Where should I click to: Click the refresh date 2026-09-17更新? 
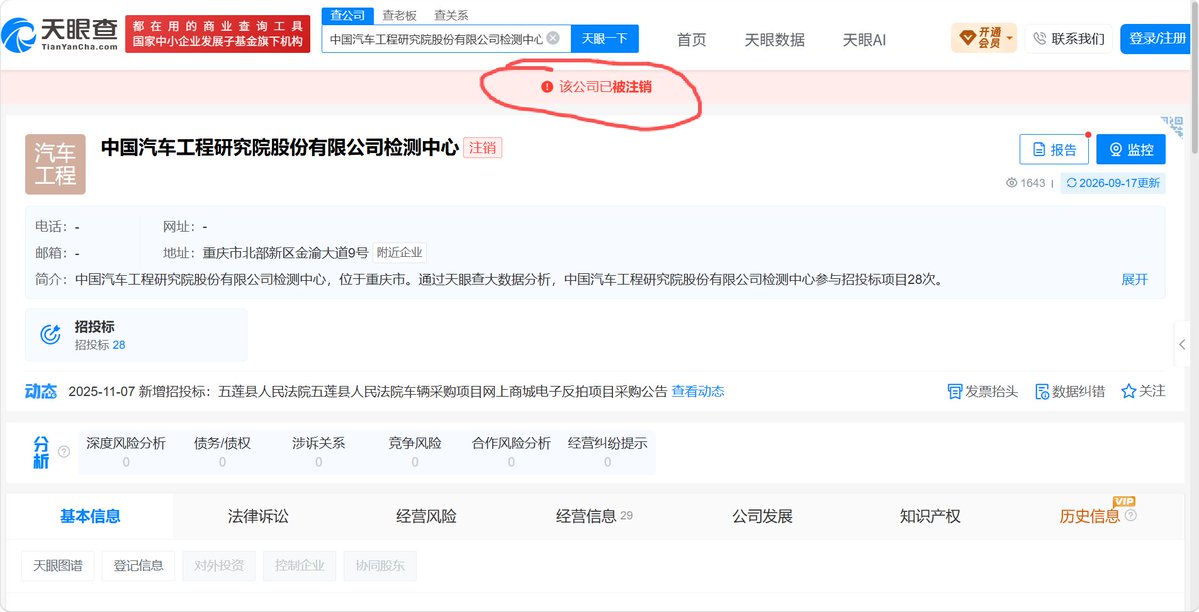click(x=1113, y=183)
